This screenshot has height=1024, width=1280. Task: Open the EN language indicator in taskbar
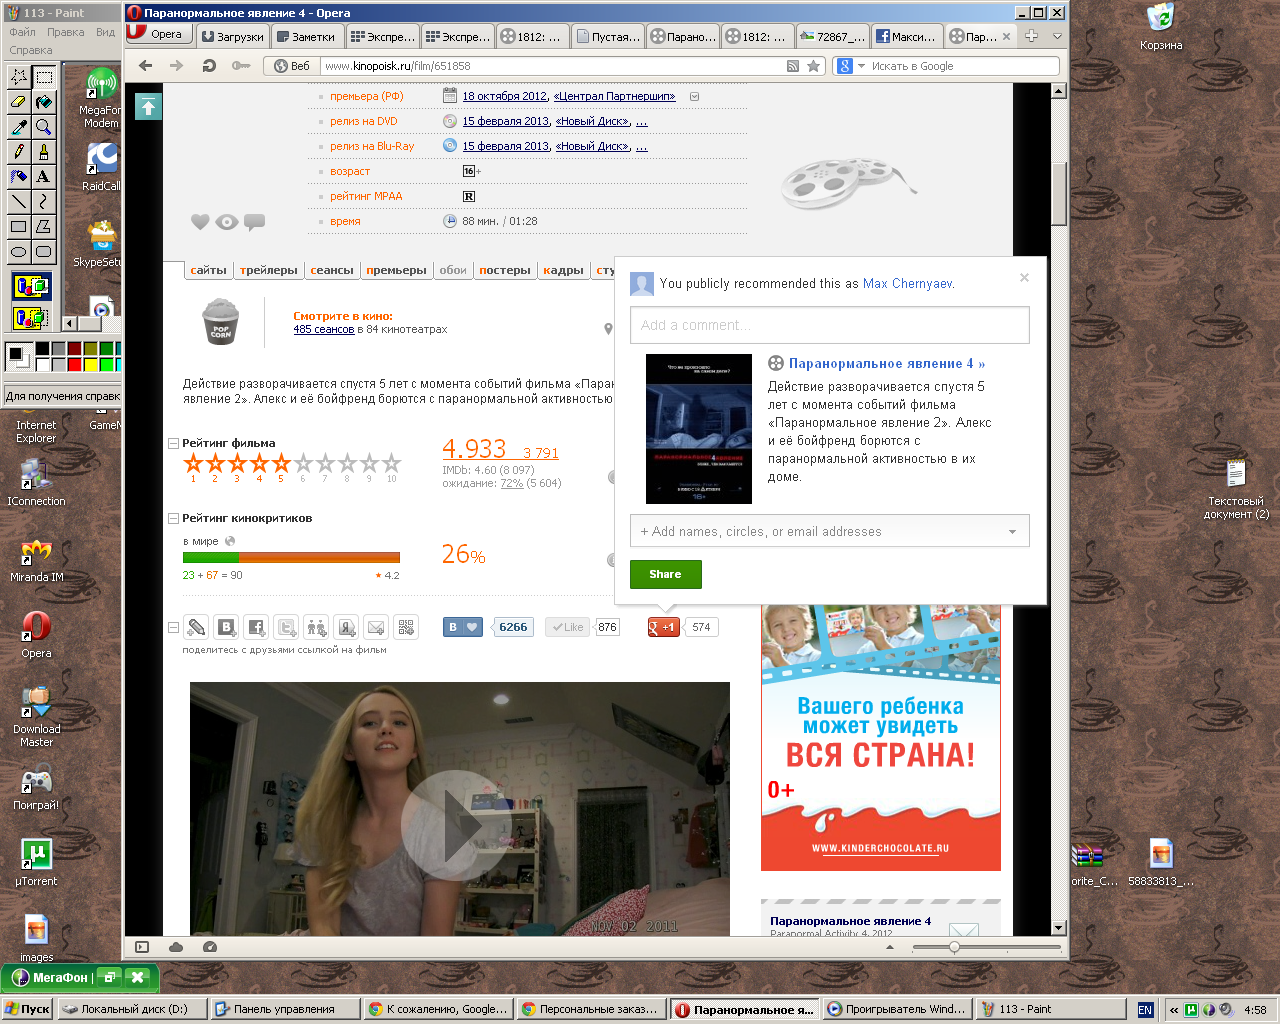[x=1145, y=1009]
